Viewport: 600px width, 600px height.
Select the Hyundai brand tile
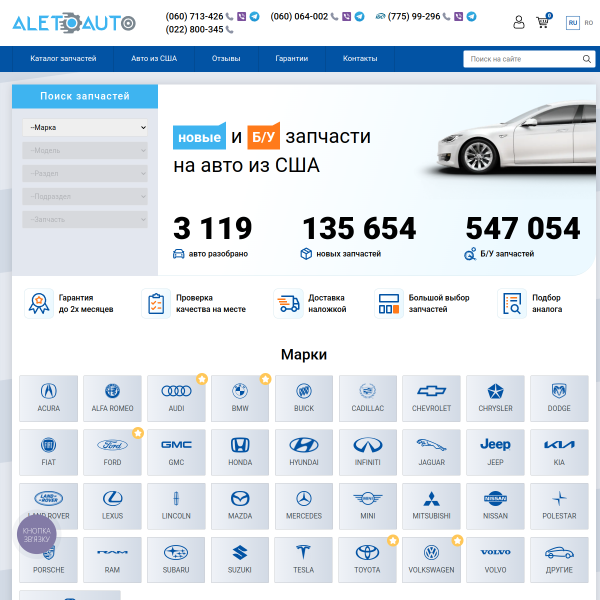(304, 452)
